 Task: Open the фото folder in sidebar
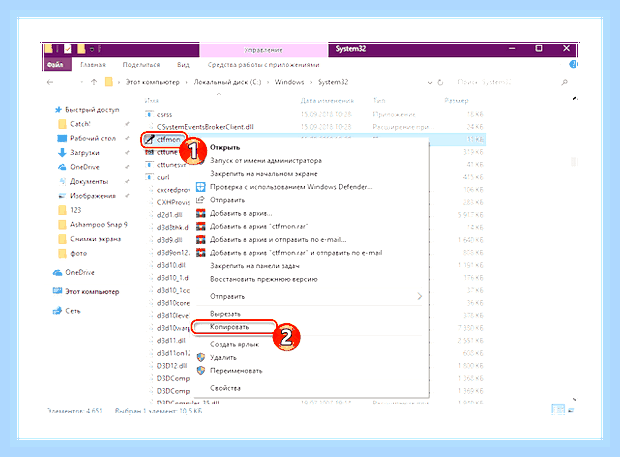[x=78, y=253]
